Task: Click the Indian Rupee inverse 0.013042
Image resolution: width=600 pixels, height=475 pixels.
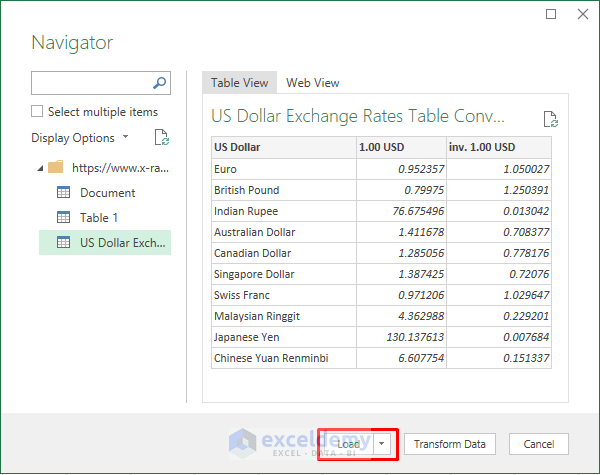Action: click(x=526, y=211)
